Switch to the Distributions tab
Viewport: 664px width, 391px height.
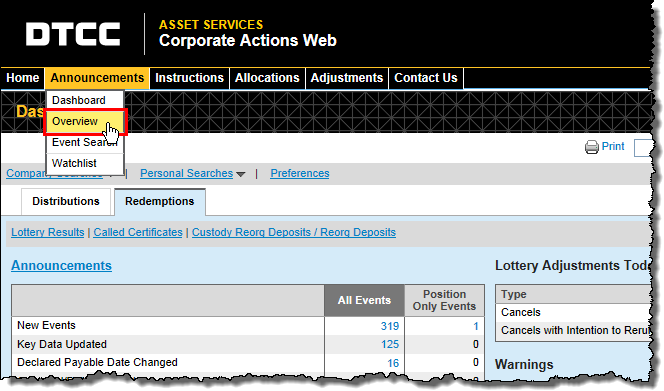66,201
